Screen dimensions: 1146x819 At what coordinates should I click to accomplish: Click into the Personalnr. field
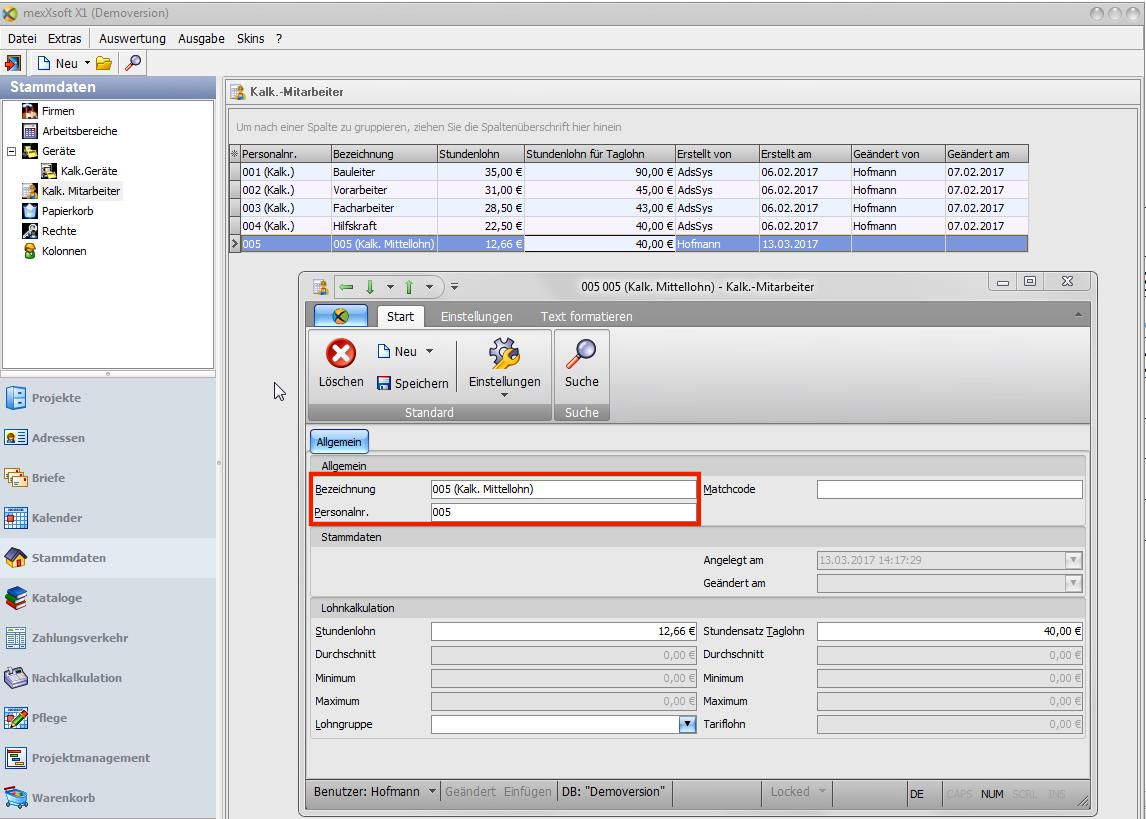[x=563, y=512]
